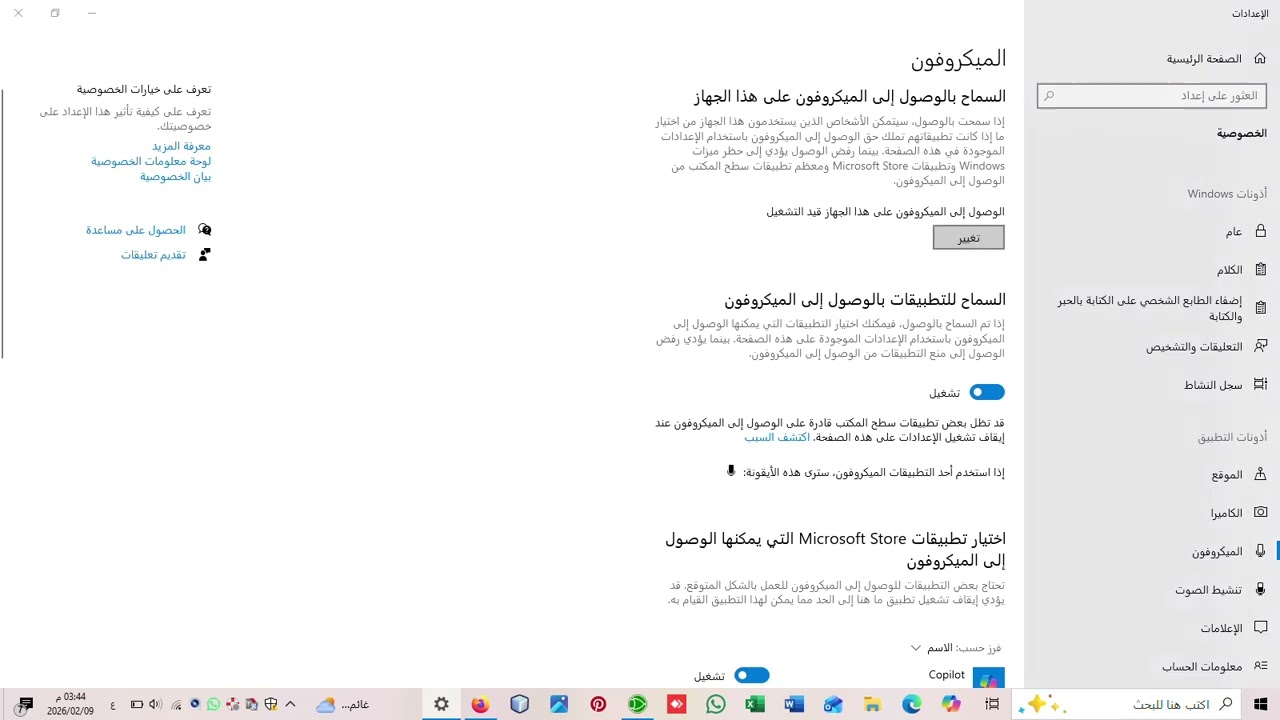Viewport: 1280px width, 720px height.
Task: Open the red AnyDesk taskbar icon
Action: [676, 704]
